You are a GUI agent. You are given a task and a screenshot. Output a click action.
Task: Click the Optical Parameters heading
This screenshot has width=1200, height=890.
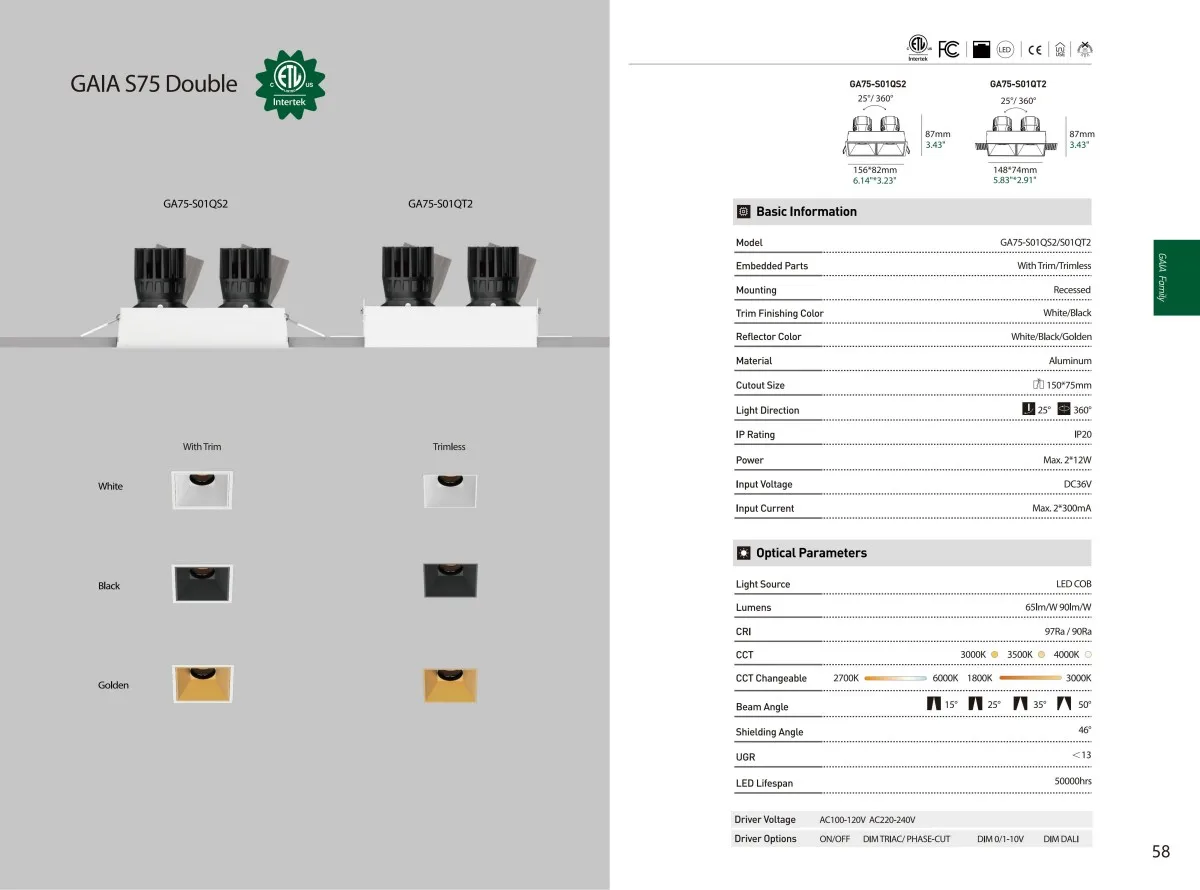coord(811,553)
